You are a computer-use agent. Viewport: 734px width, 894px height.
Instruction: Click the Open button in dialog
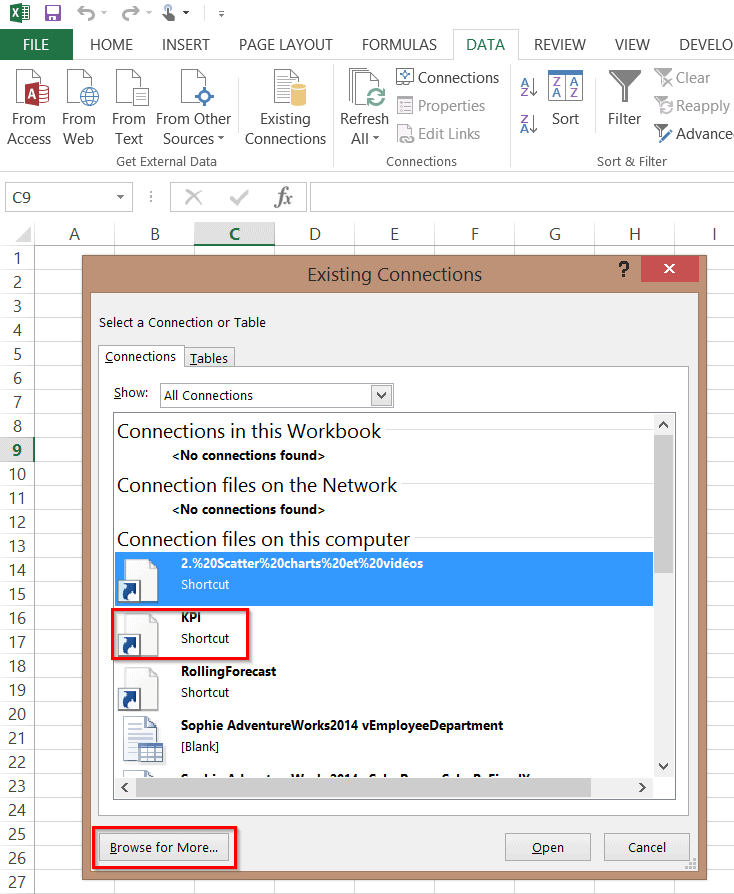(547, 848)
